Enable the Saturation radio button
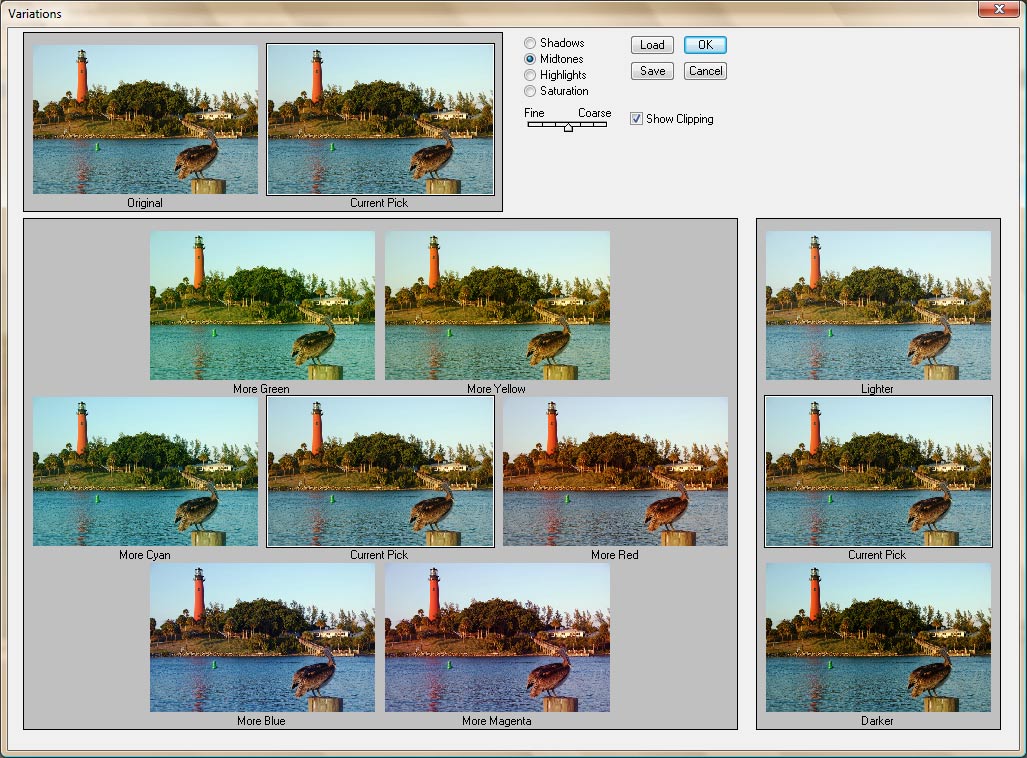This screenshot has height=758, width=1027. [530, 91]
